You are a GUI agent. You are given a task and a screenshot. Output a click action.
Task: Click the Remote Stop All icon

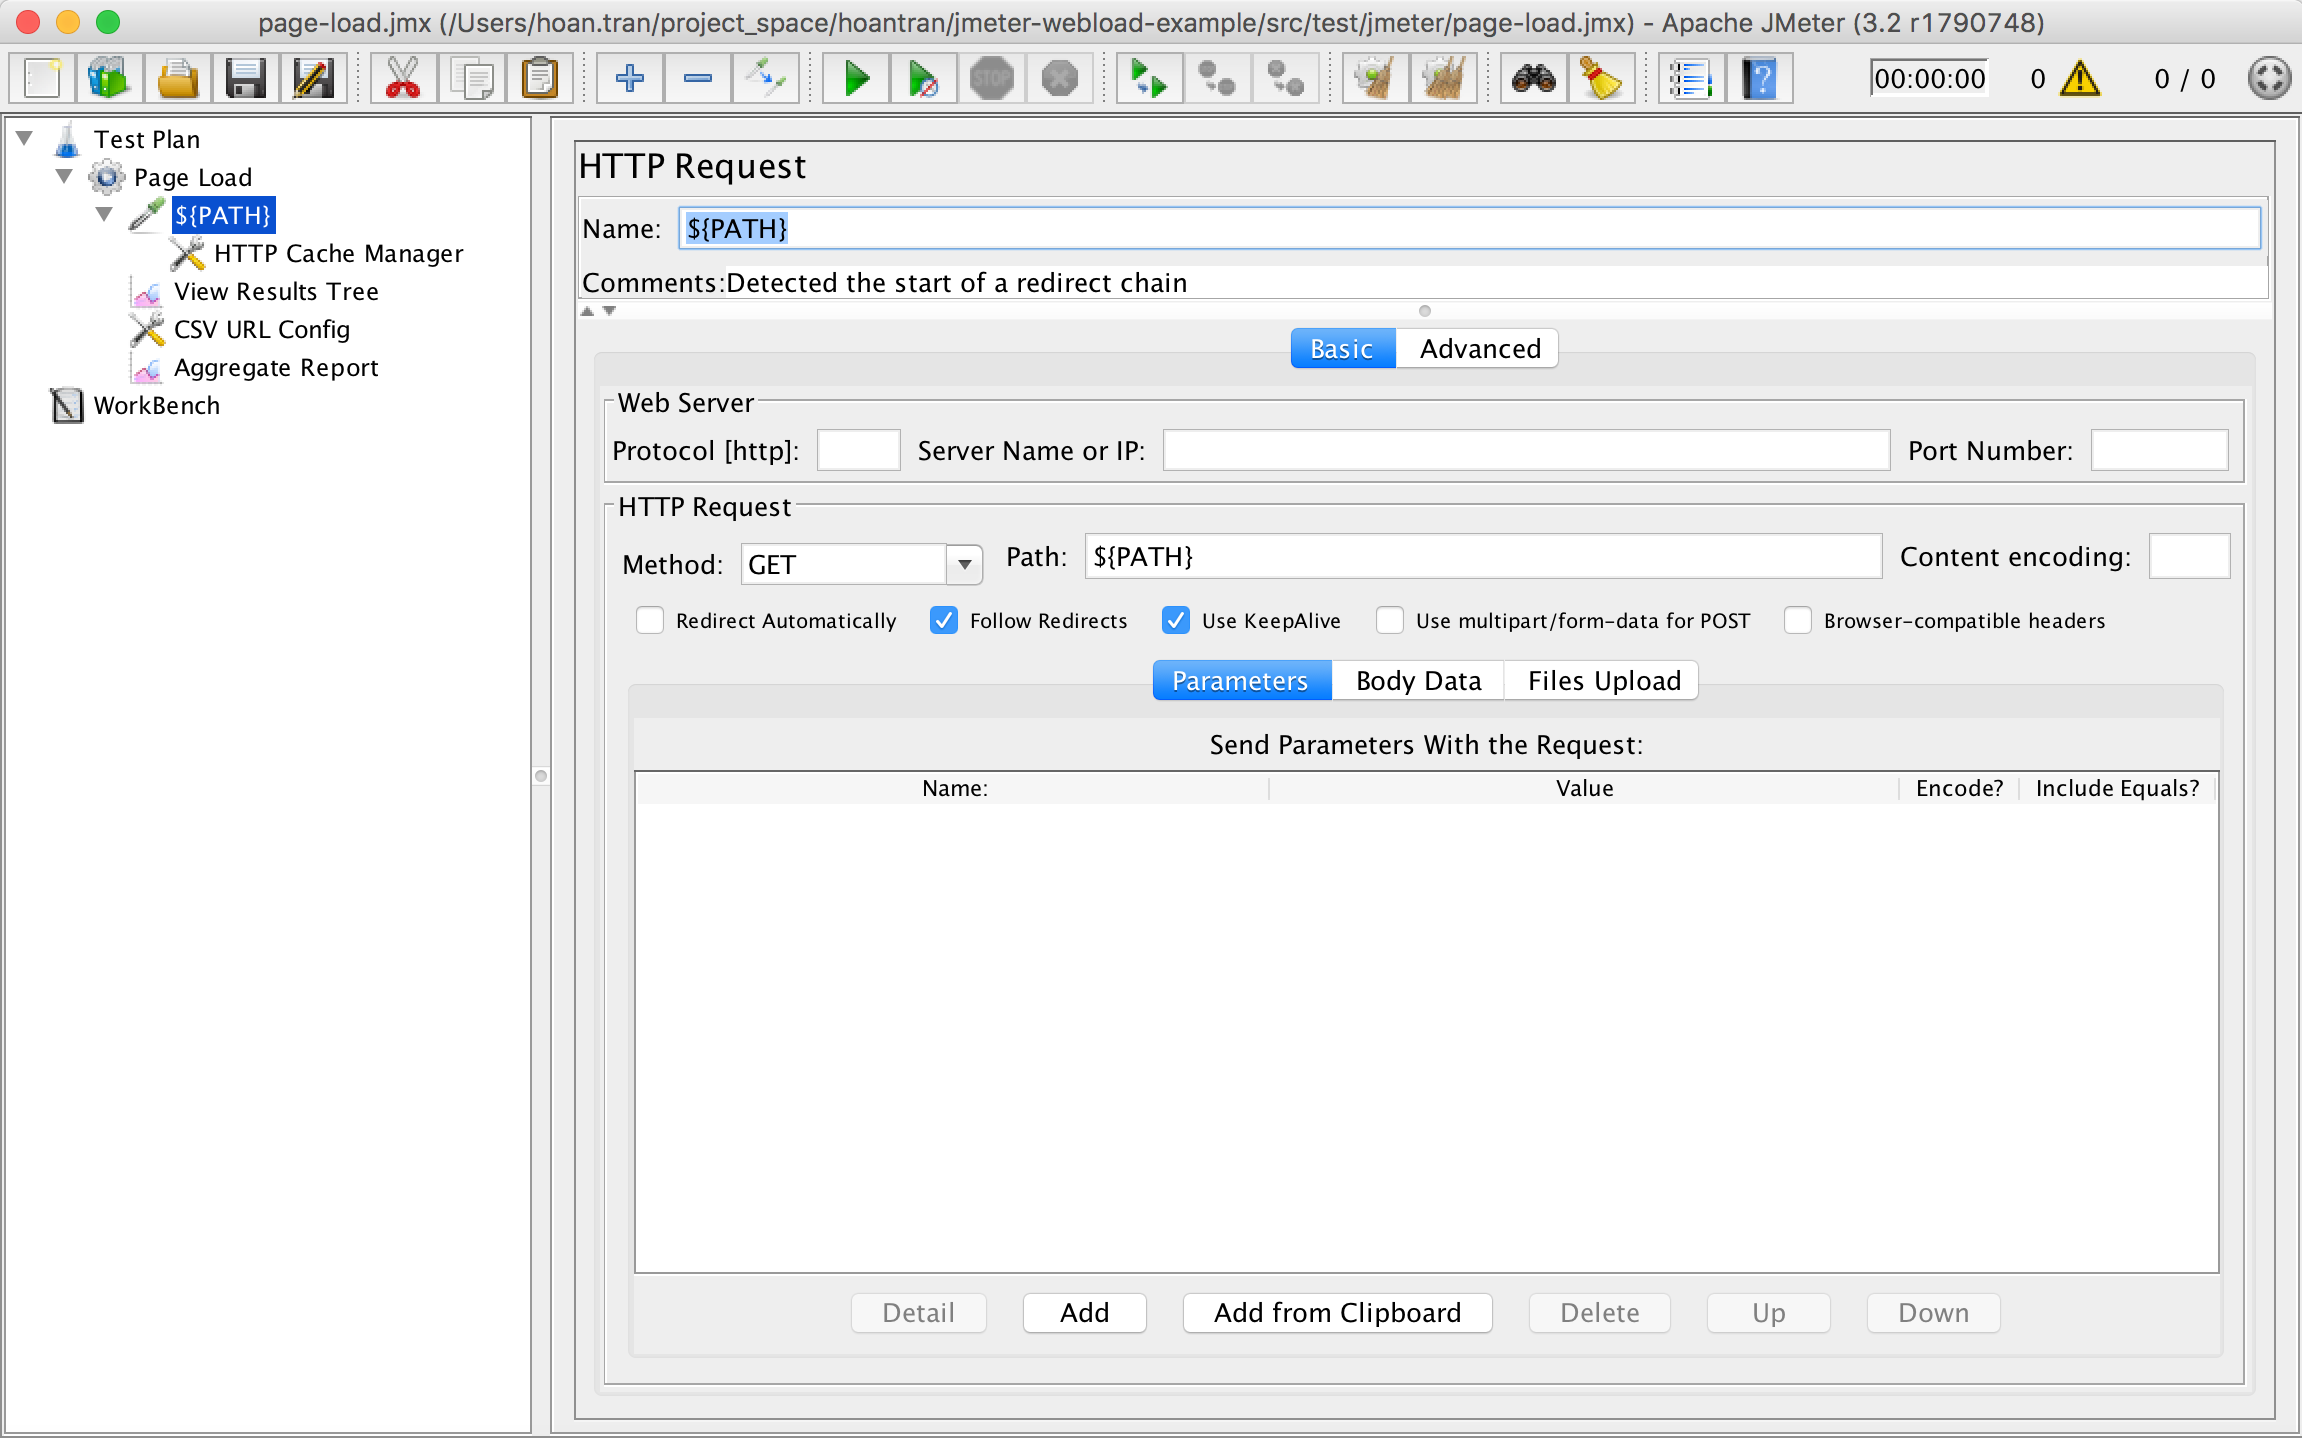tap(1217, 78)
